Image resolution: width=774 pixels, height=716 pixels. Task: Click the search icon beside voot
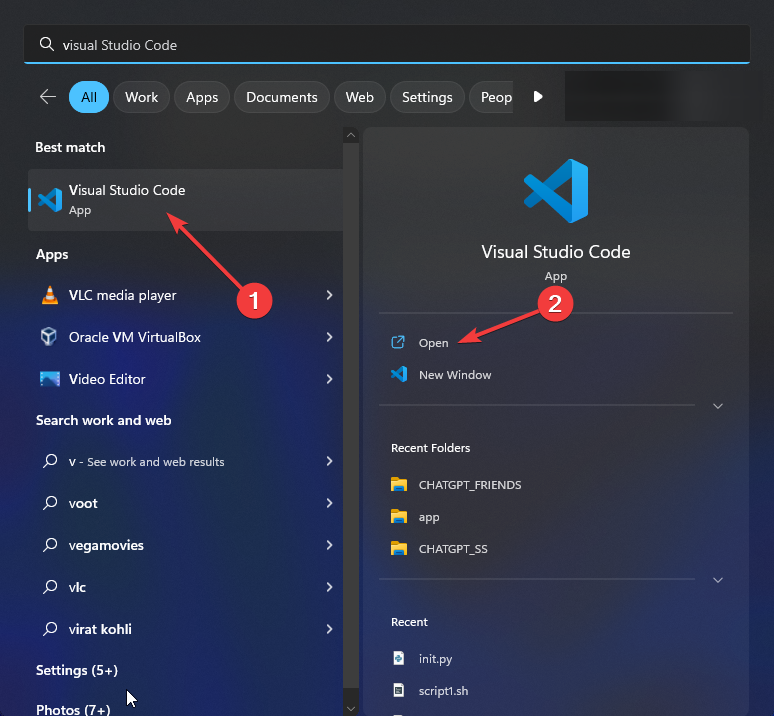coord(50,503)
